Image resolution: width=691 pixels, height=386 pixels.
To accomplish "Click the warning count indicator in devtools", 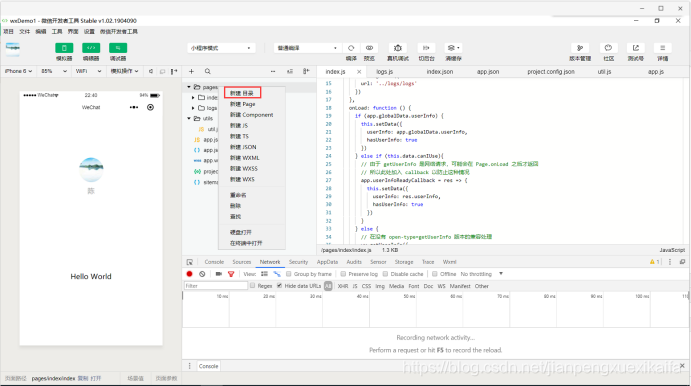I will click(654, 262).
